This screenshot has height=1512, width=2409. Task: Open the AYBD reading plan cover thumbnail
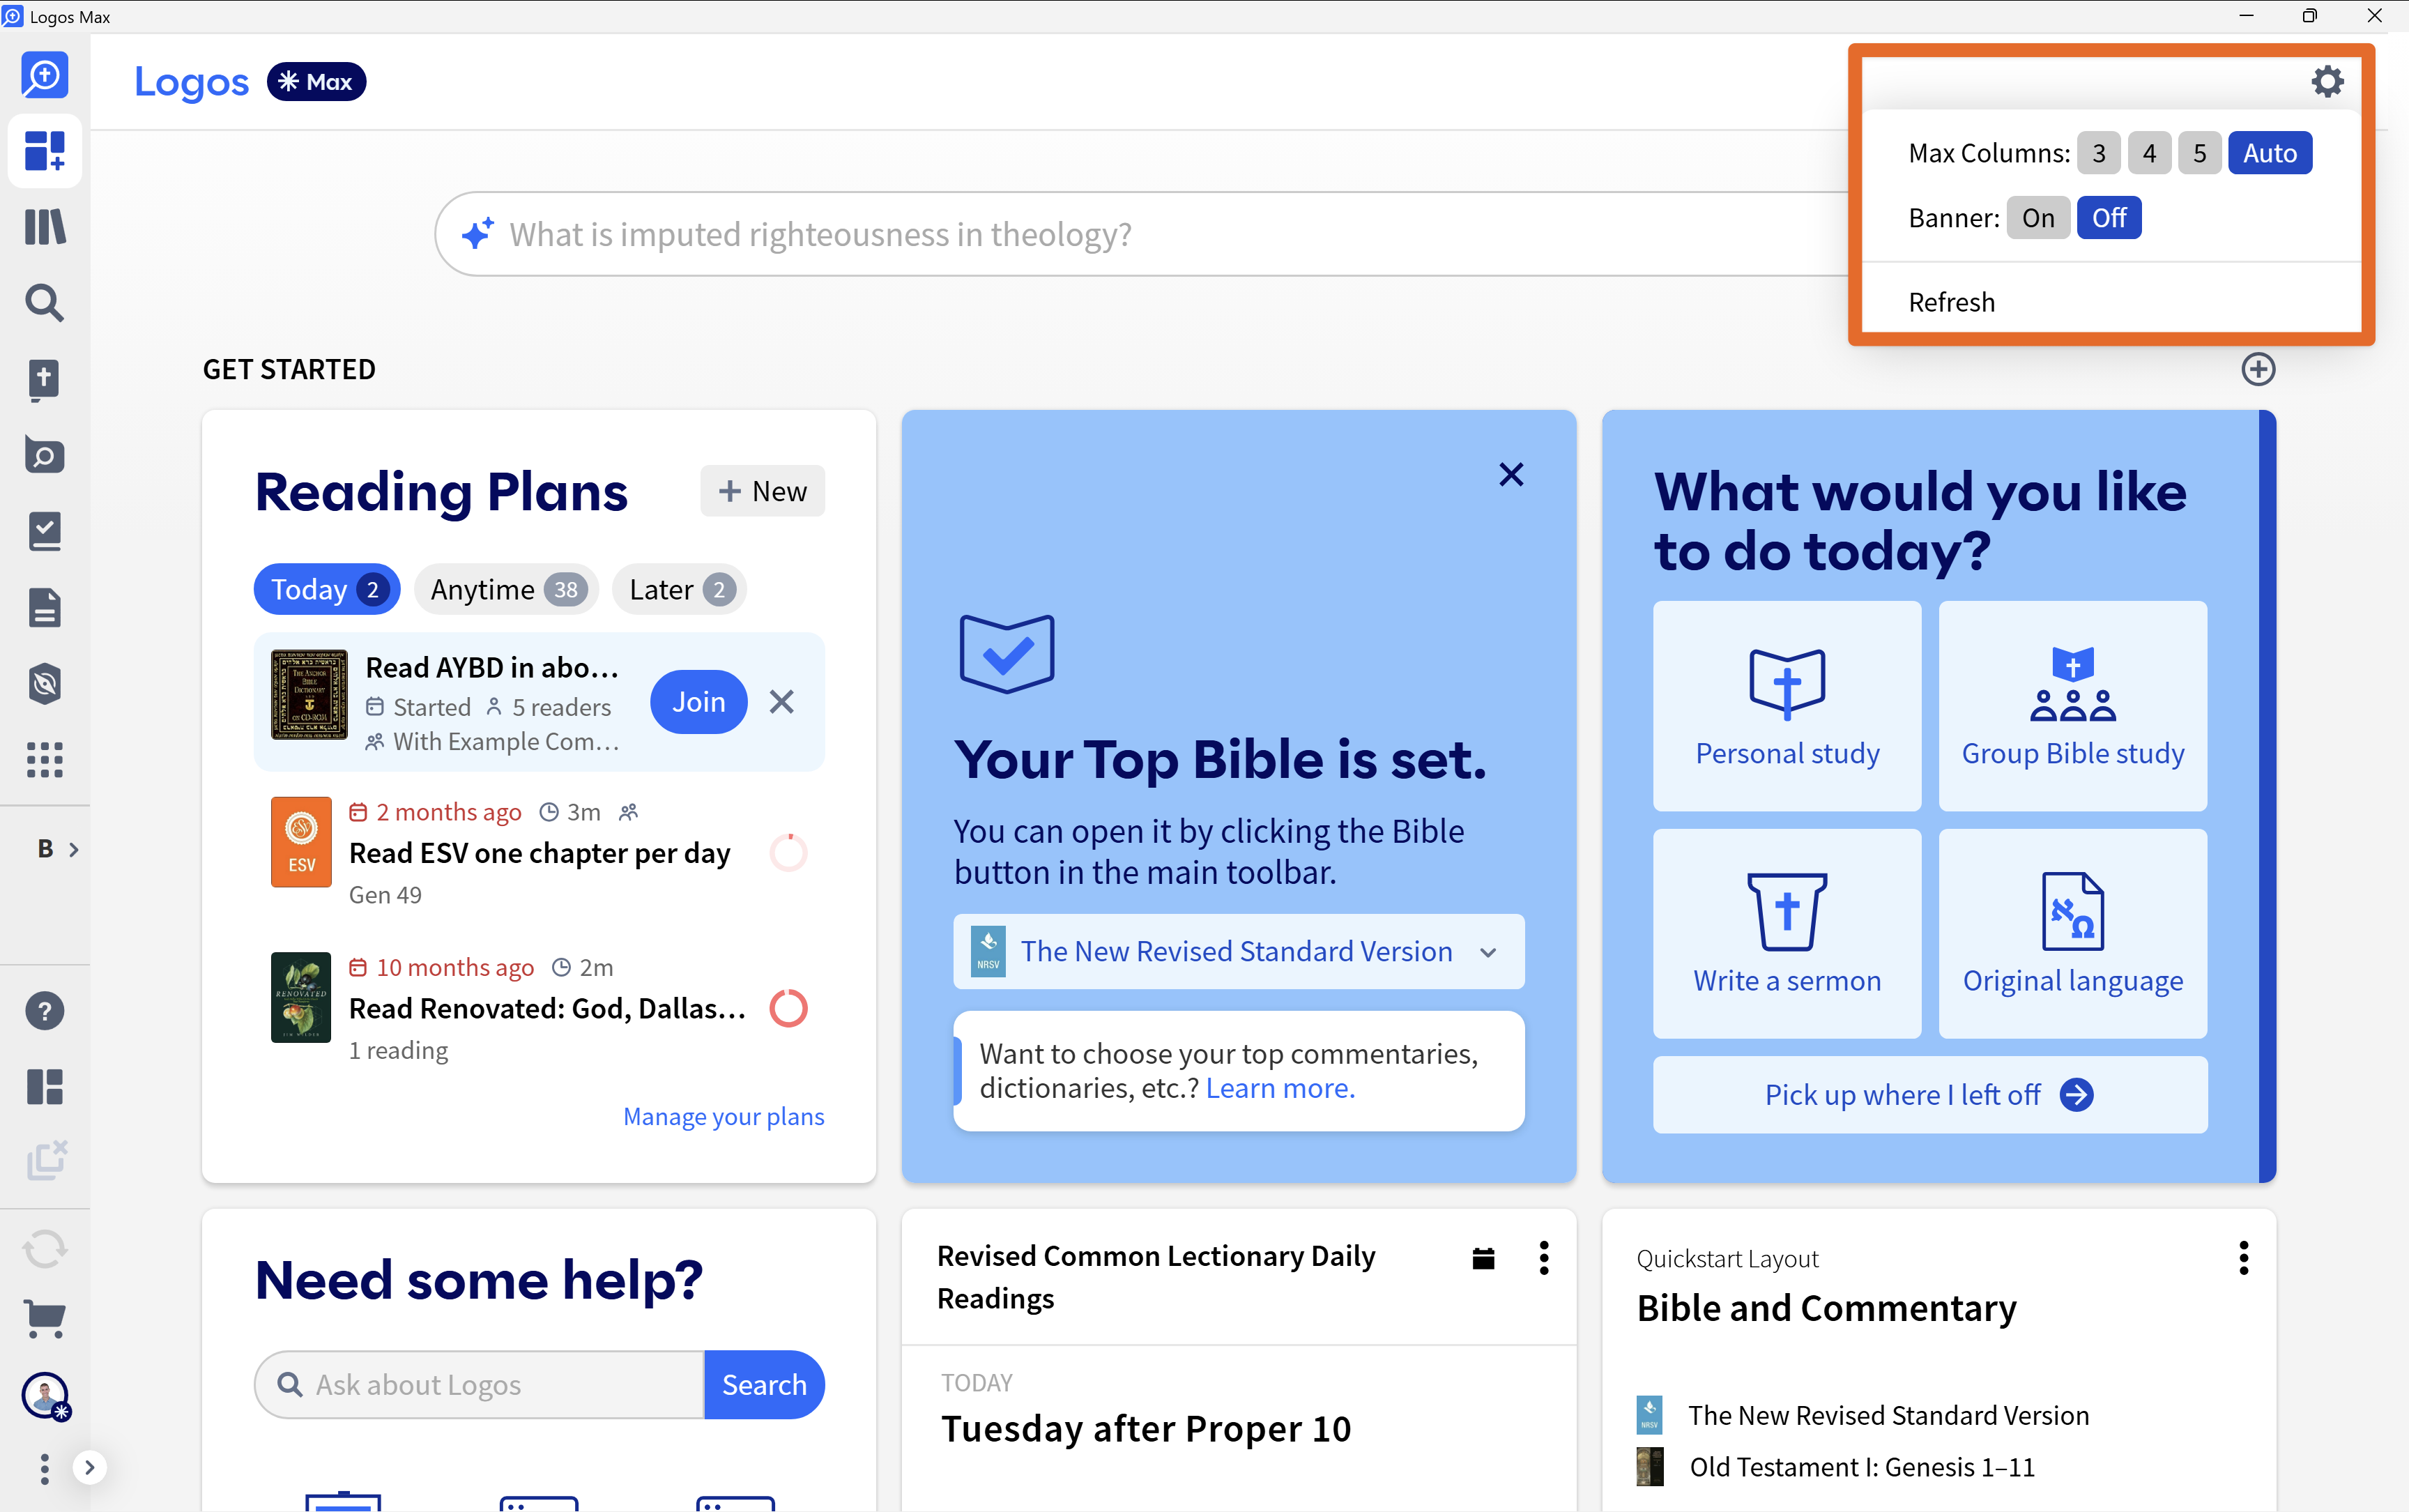point(310,695)
